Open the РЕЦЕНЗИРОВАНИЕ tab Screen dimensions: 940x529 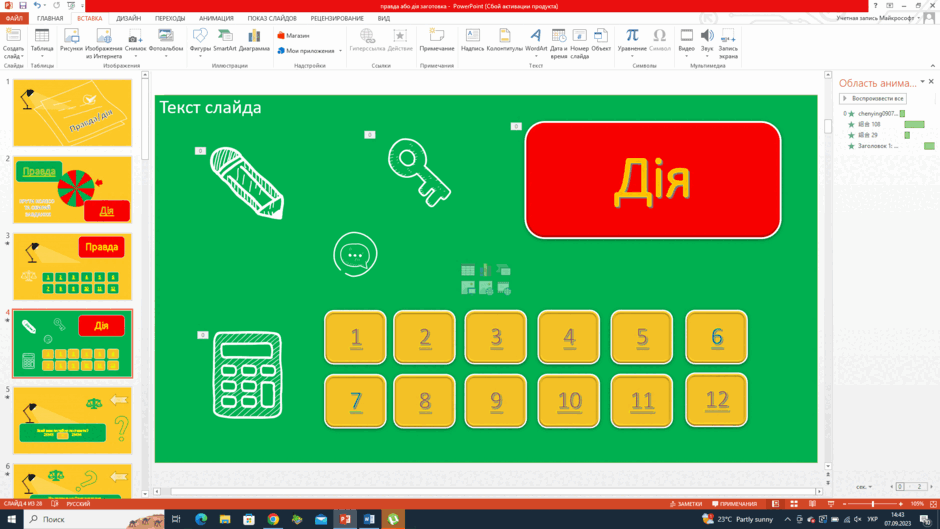pos(337,19)
